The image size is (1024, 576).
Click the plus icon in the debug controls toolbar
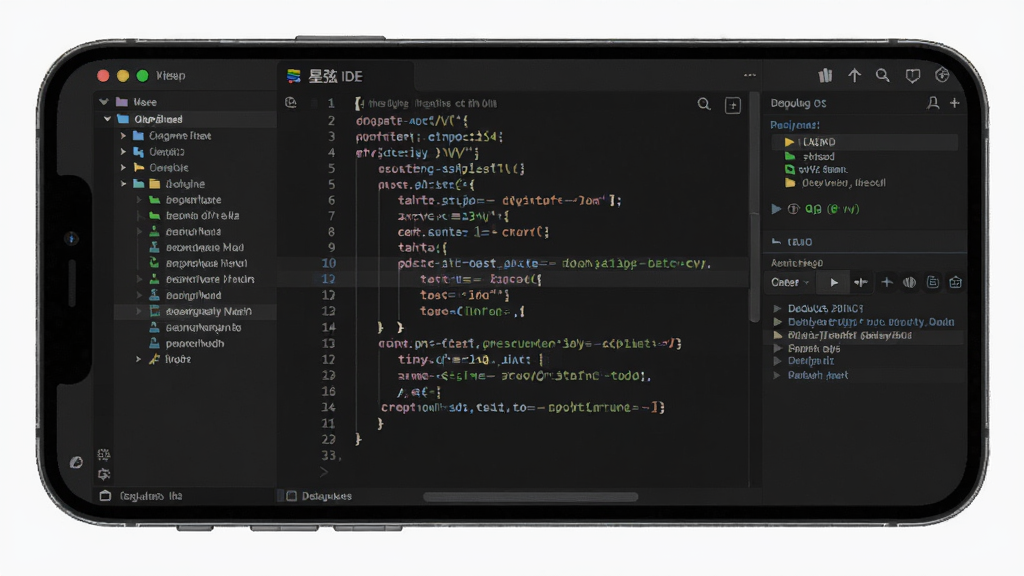pos(886,282)
